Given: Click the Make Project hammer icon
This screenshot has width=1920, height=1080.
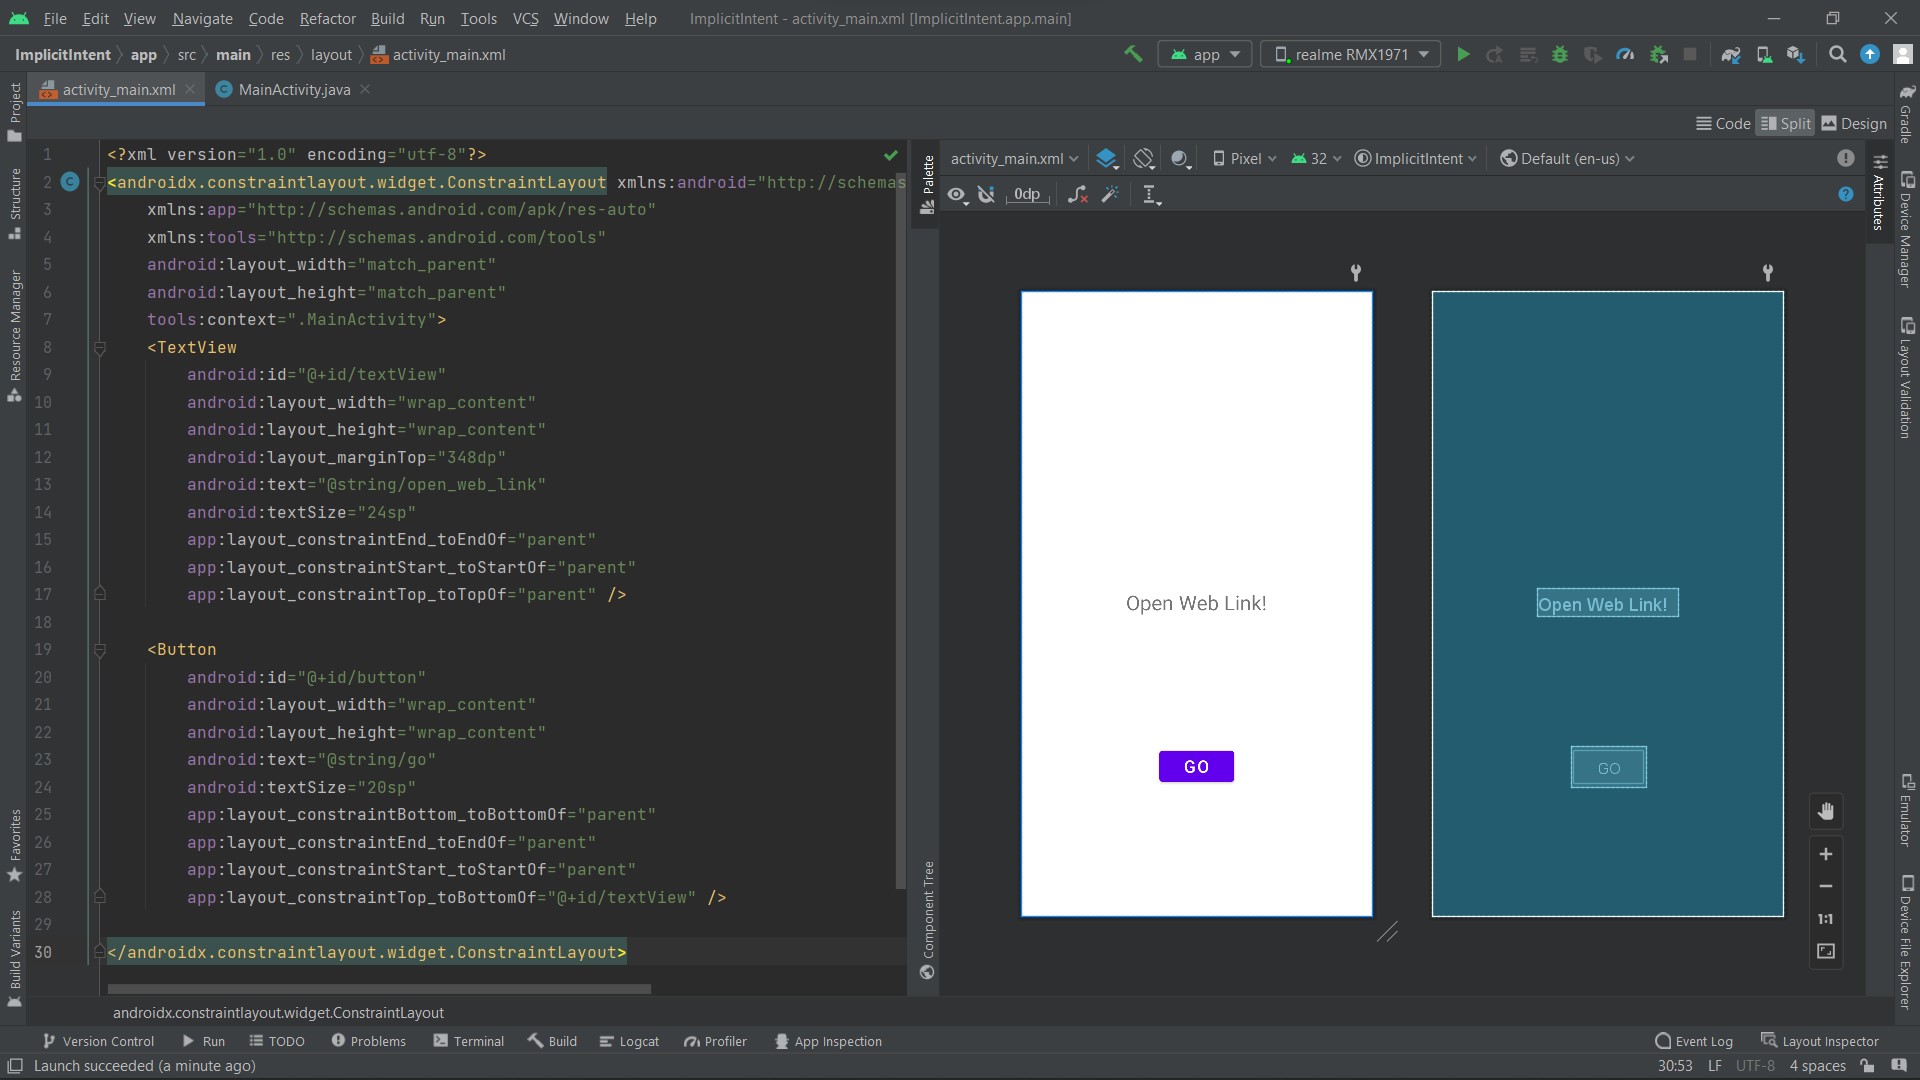Looking at the screenshot, I should 1133,55.
